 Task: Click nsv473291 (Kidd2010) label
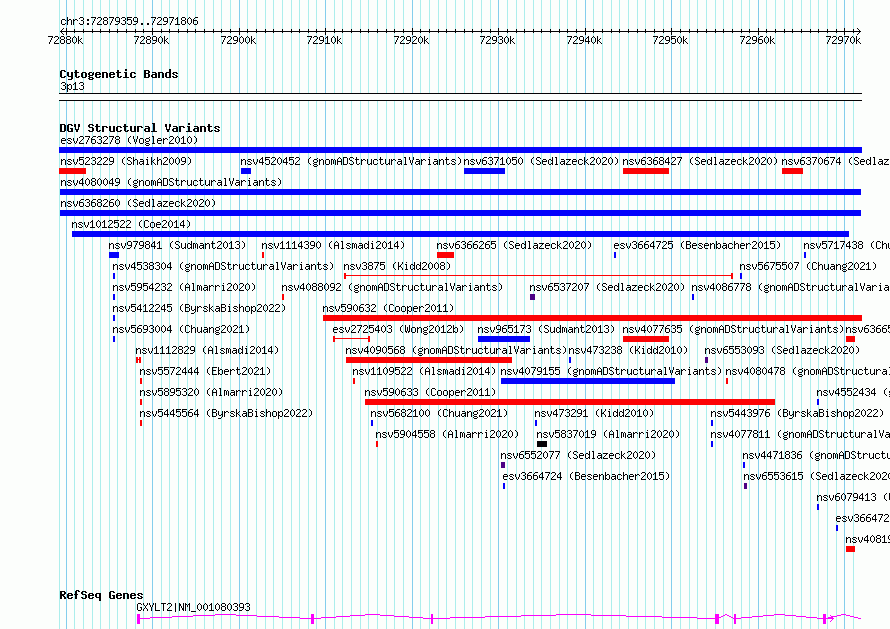pyautogui.click(x=594, y=413)
